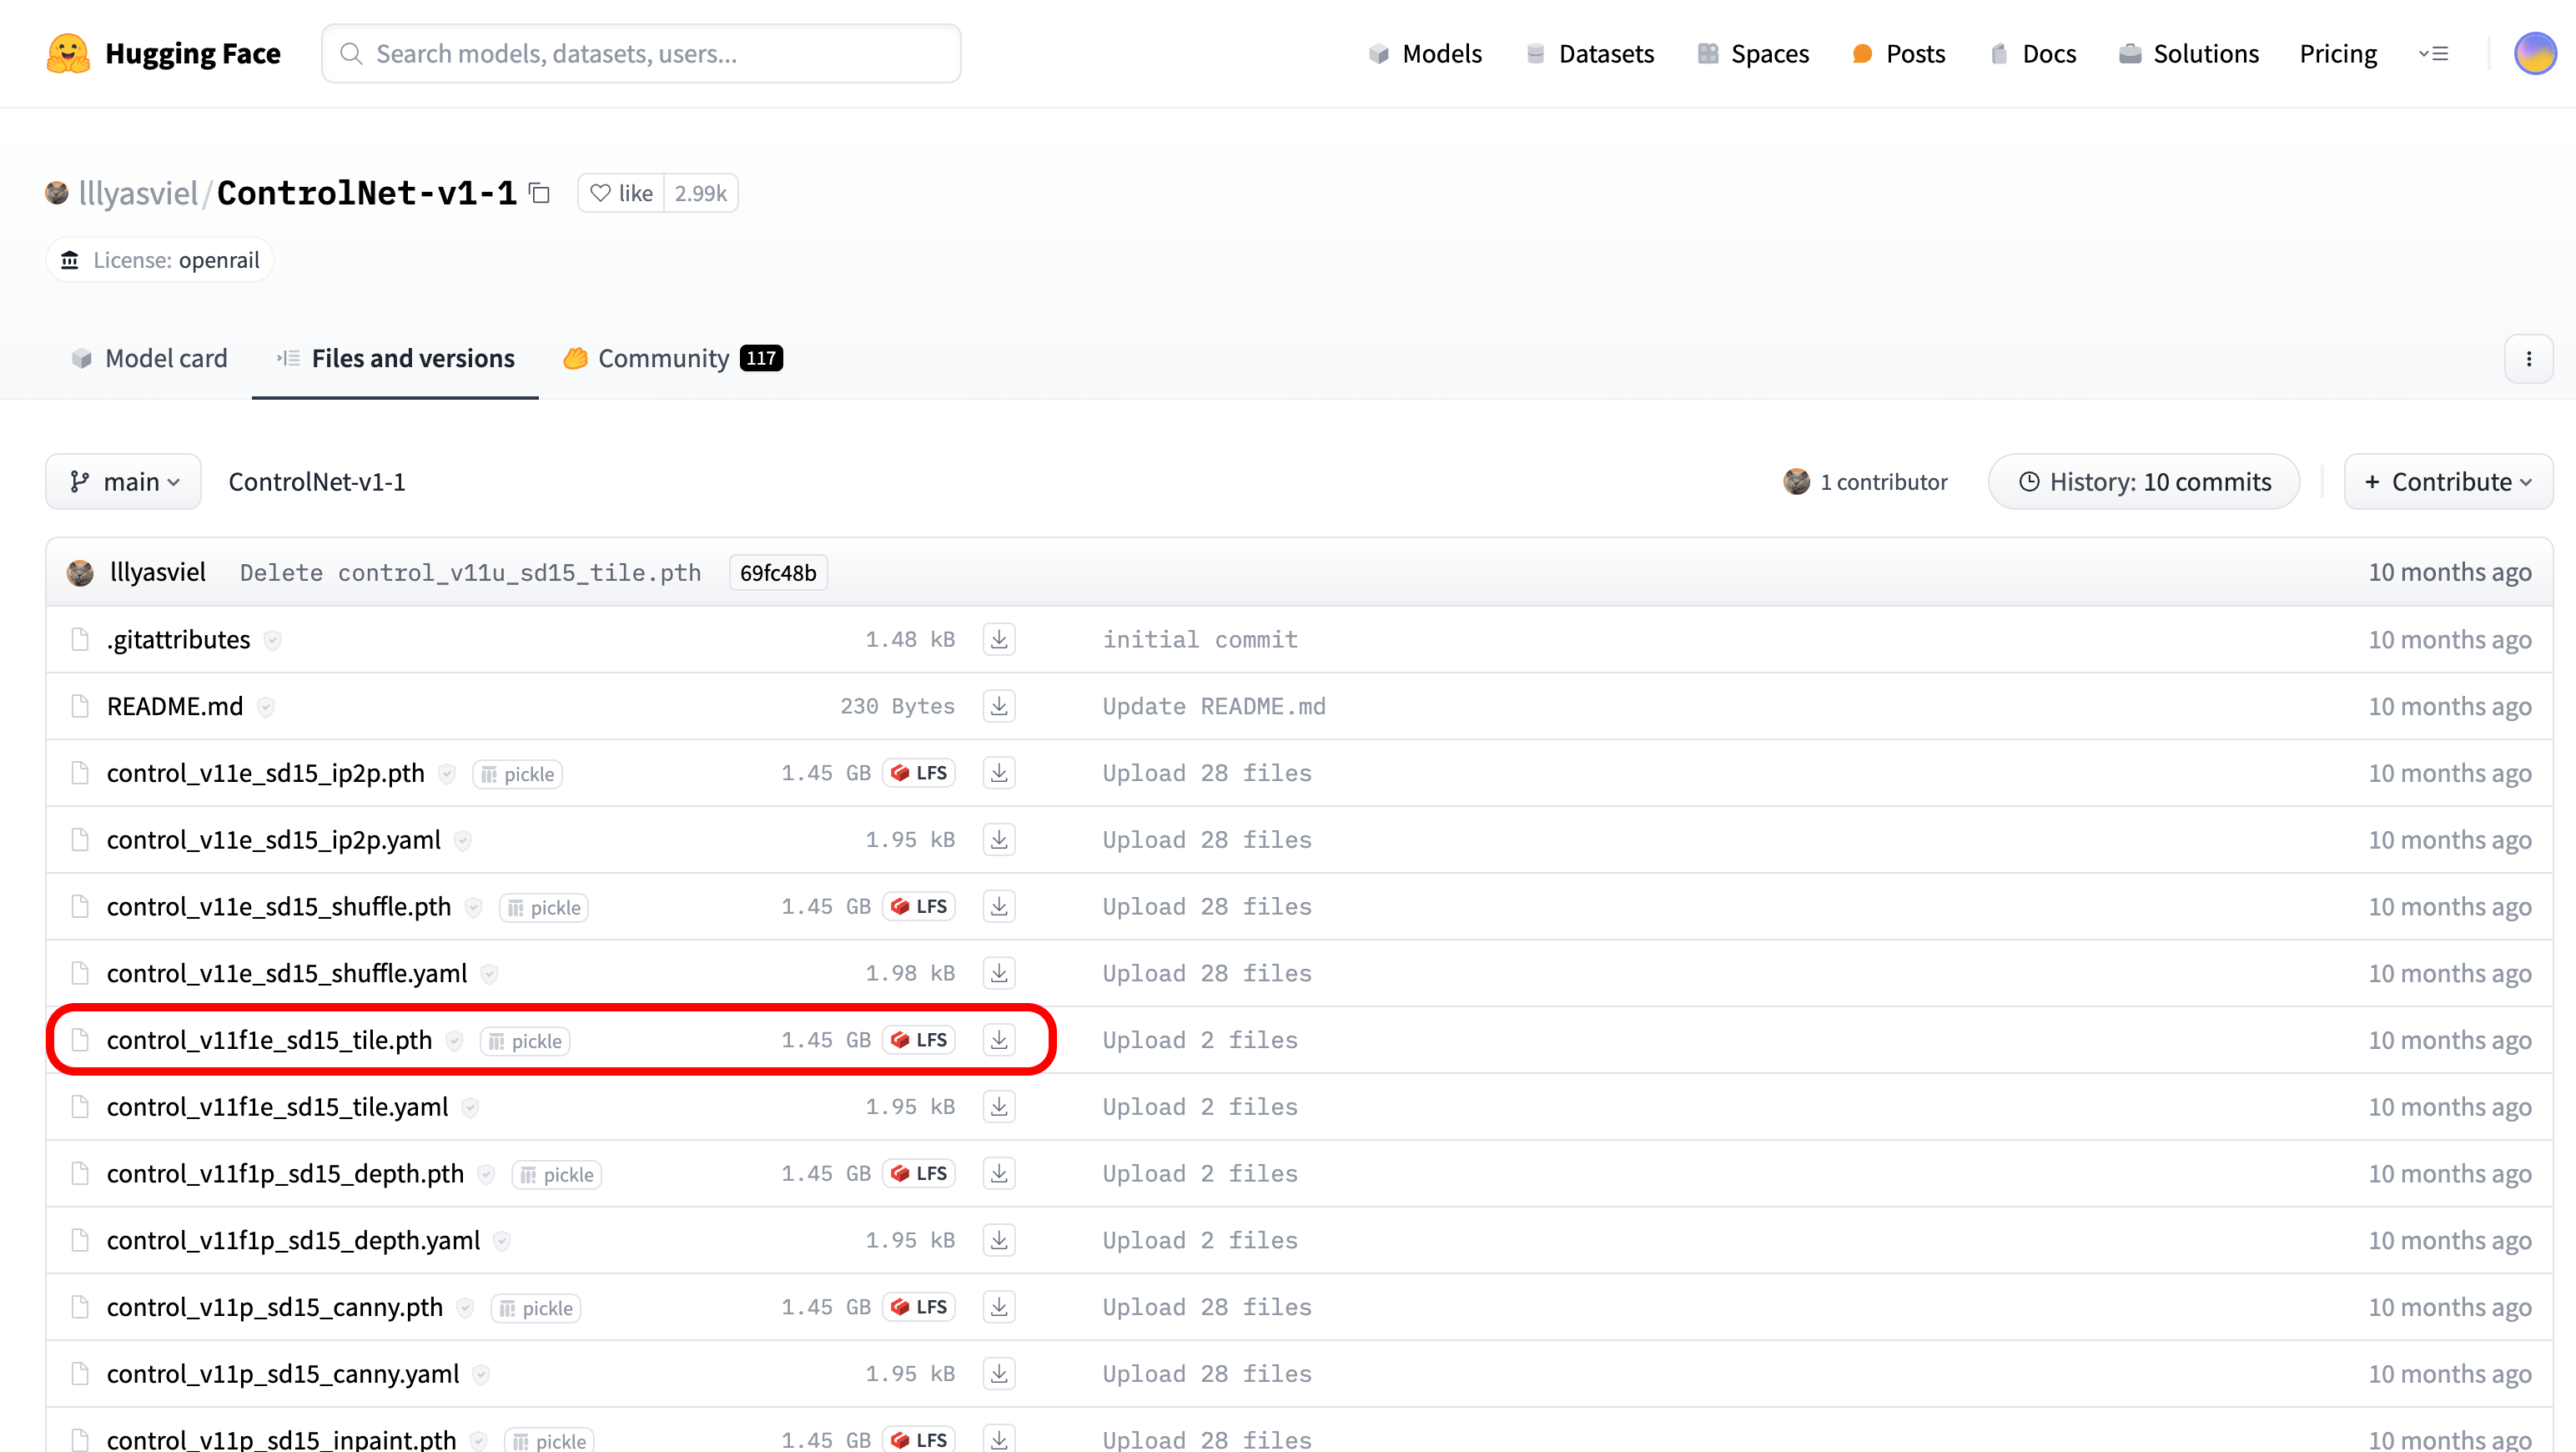Open the Contribute dropdown

tap(2447, 482)
